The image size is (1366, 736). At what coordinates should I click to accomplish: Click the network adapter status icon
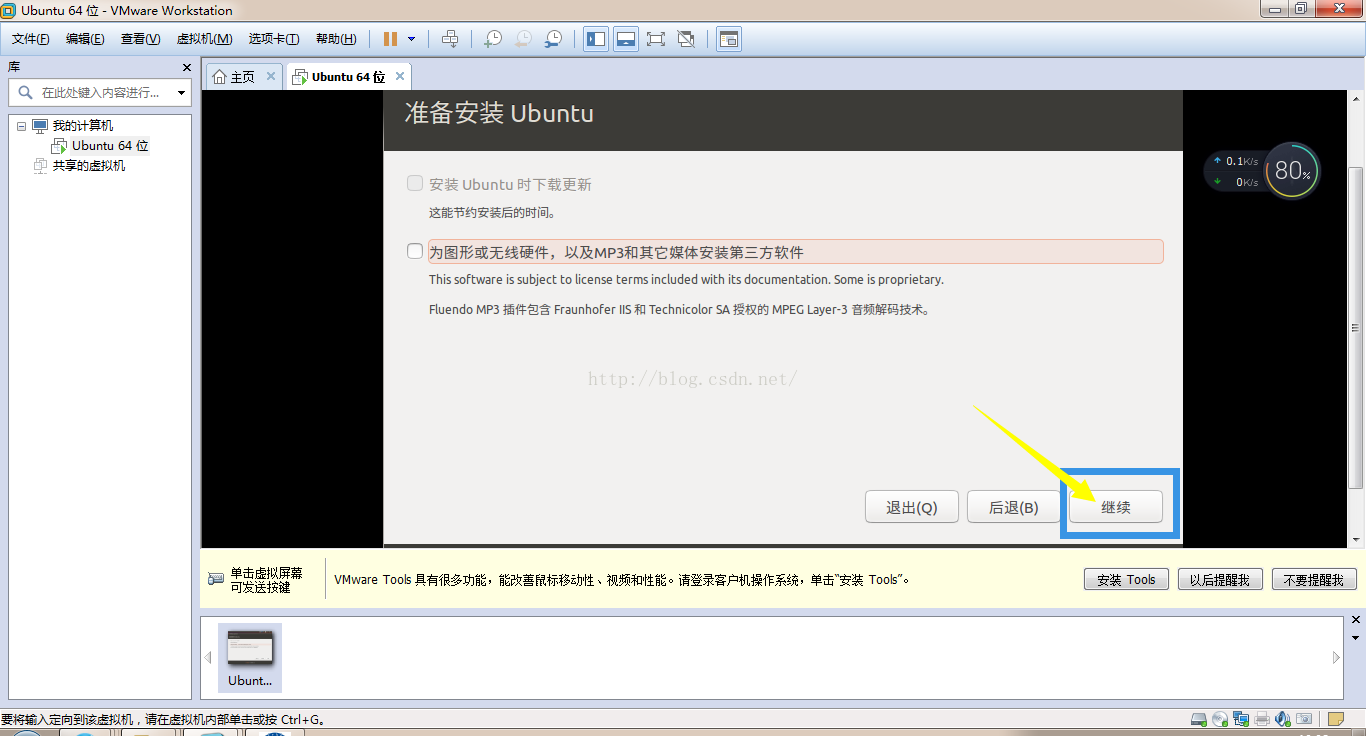pos(1241,719)
